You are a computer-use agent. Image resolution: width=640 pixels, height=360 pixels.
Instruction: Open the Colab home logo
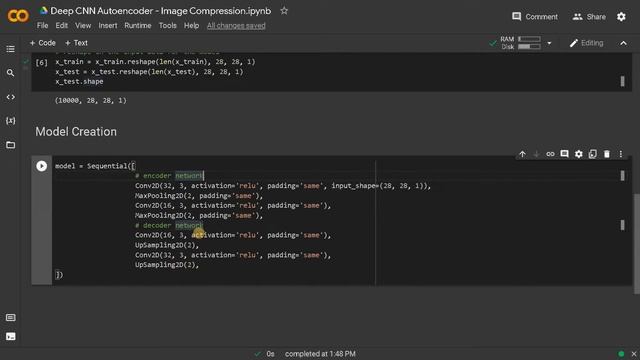18,16
